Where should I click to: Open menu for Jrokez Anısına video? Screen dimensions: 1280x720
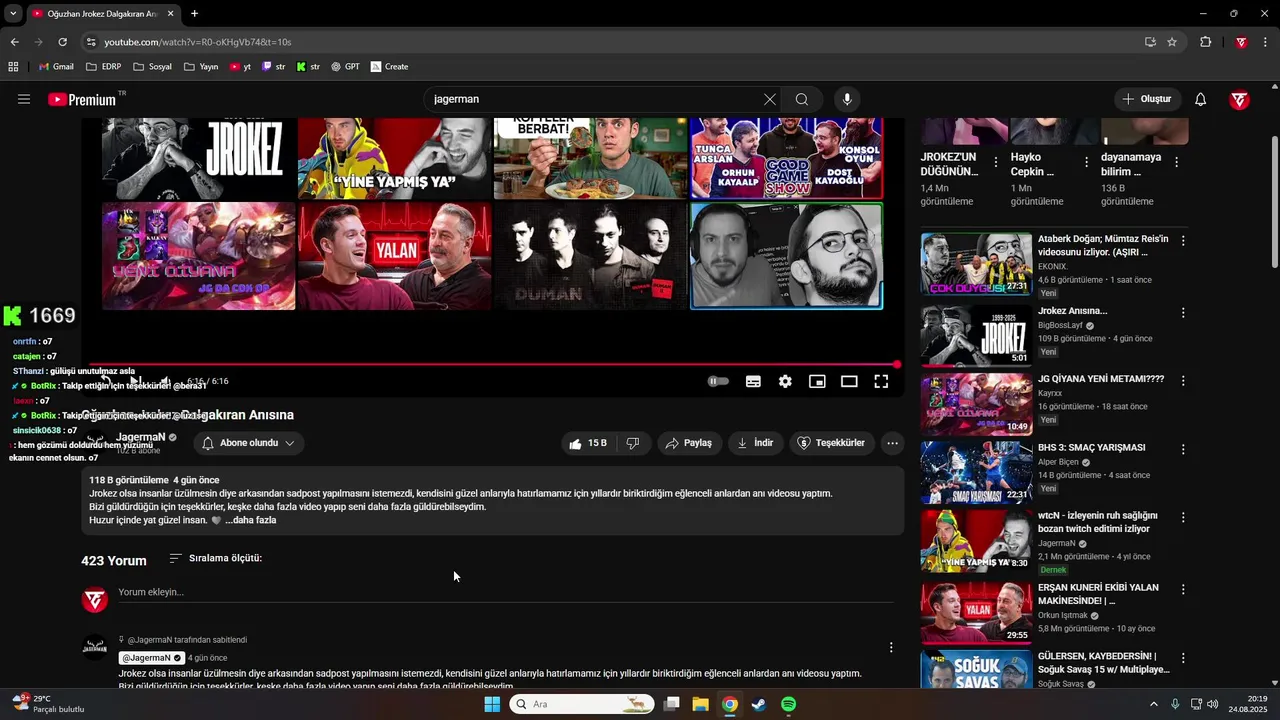1183,313
